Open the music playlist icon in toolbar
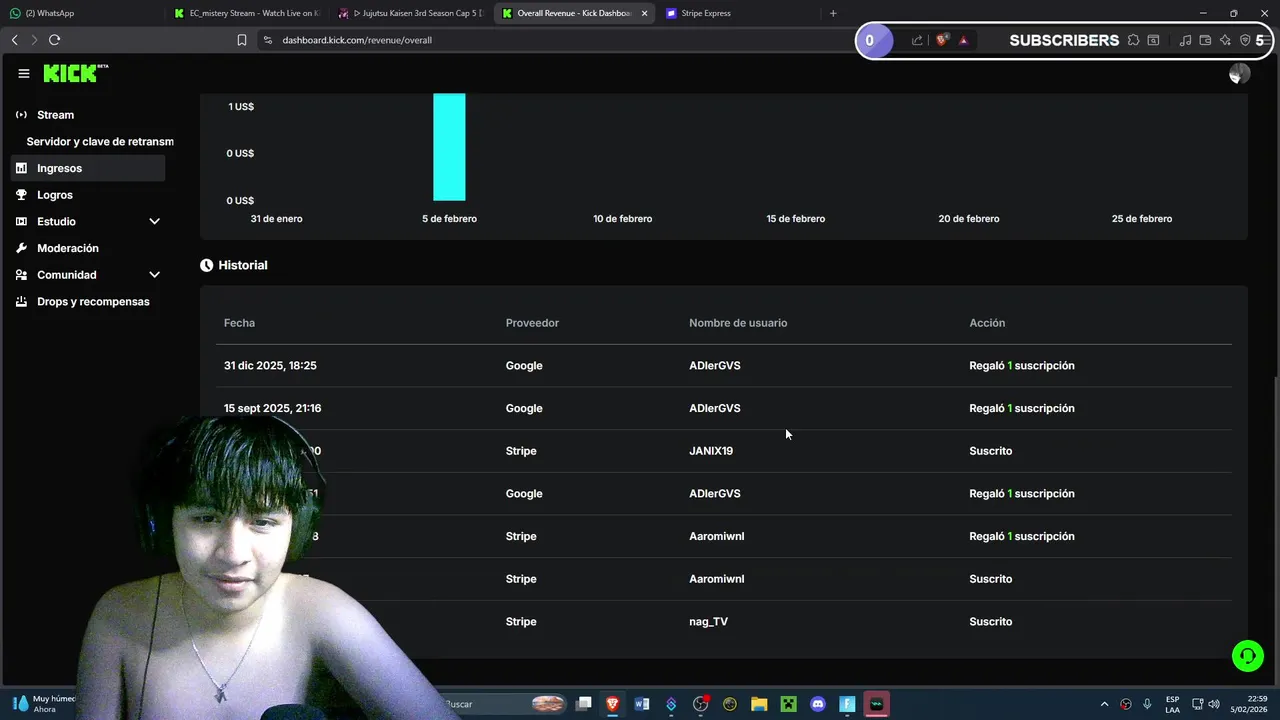1280x720 pixels. (1185, 40)
